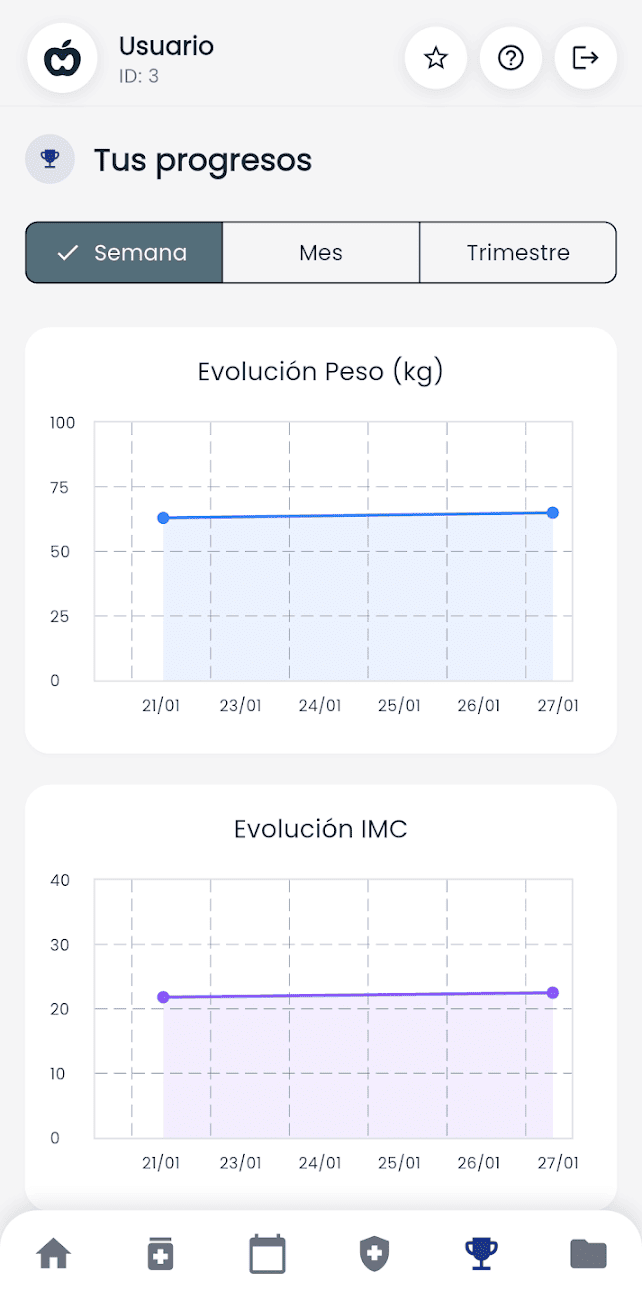Click the star favorites icon at top
Image resolution: width=642 pixels, height=1300 pixels.
pyautogui.click(x=435, y=58)
